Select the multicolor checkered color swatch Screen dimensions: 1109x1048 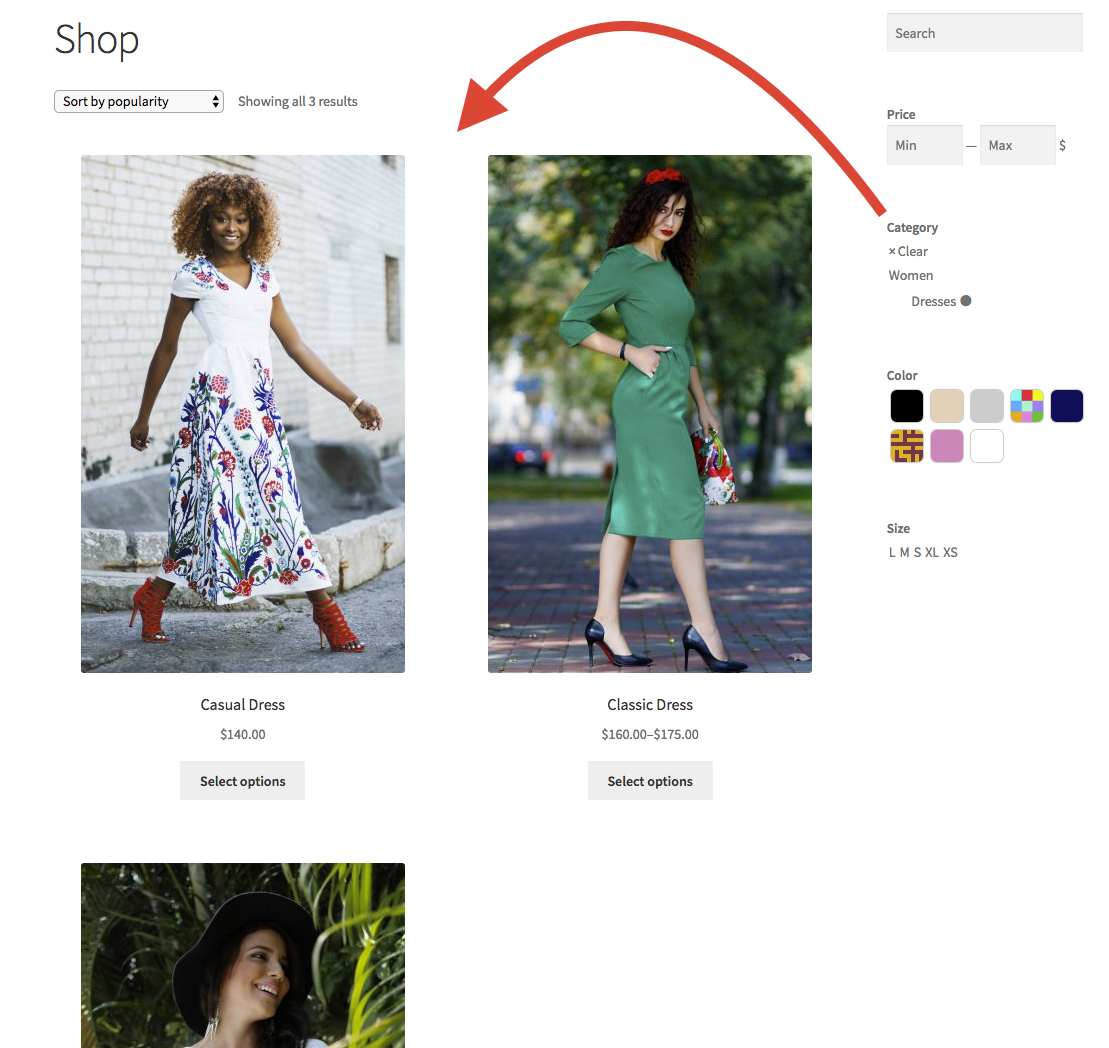(x=1027, y=406)
